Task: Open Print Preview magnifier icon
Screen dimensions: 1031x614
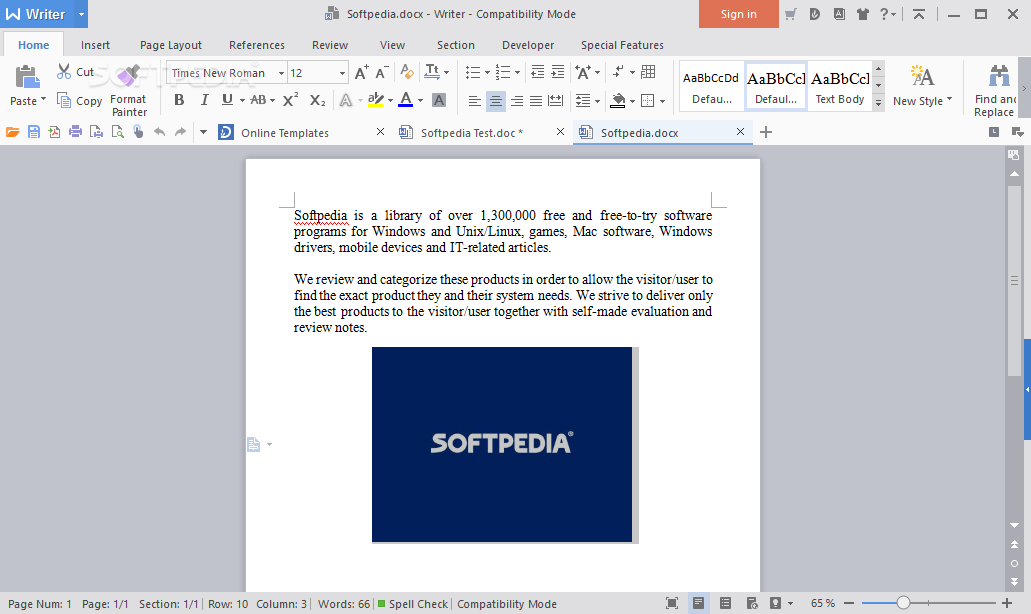Action: 117,132
